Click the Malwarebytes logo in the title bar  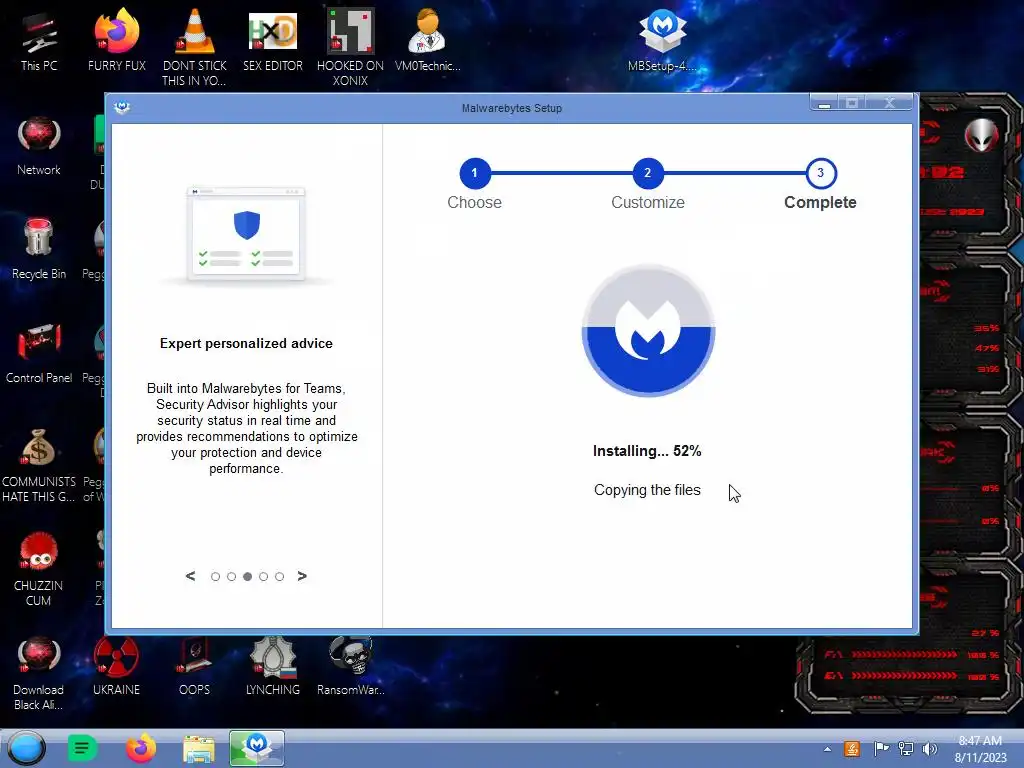pyautogui.click(x=122, y=107)
